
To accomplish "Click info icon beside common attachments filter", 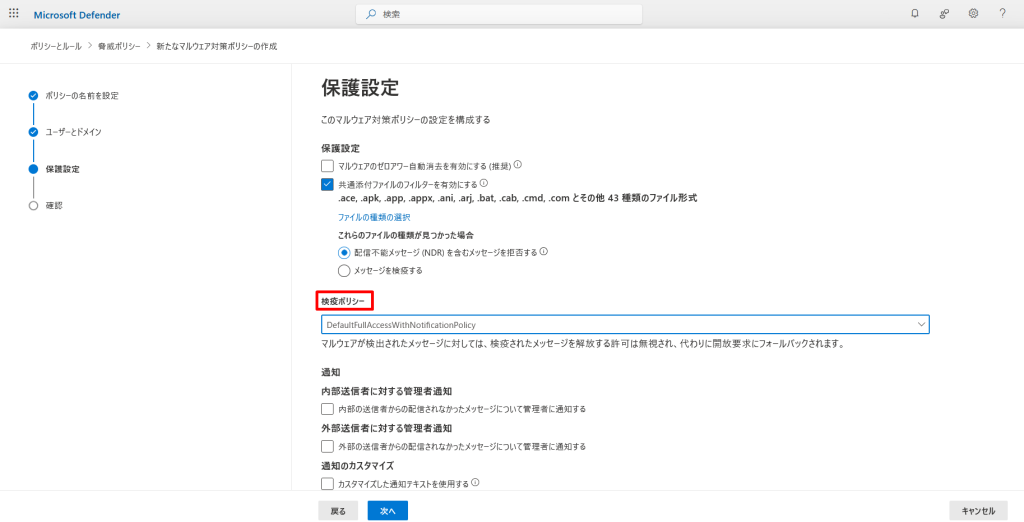I will point(483,184).
